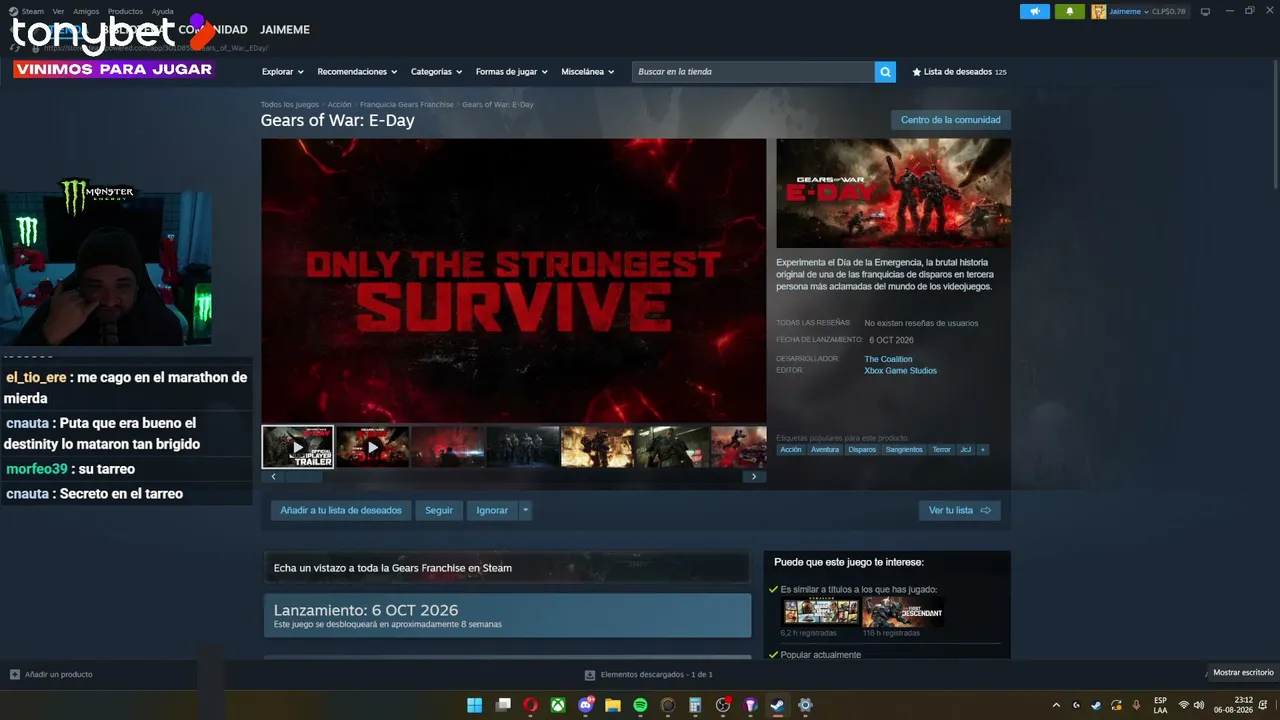
Task: Open File Explorer on the taskbar
Action: click(613, 705)
